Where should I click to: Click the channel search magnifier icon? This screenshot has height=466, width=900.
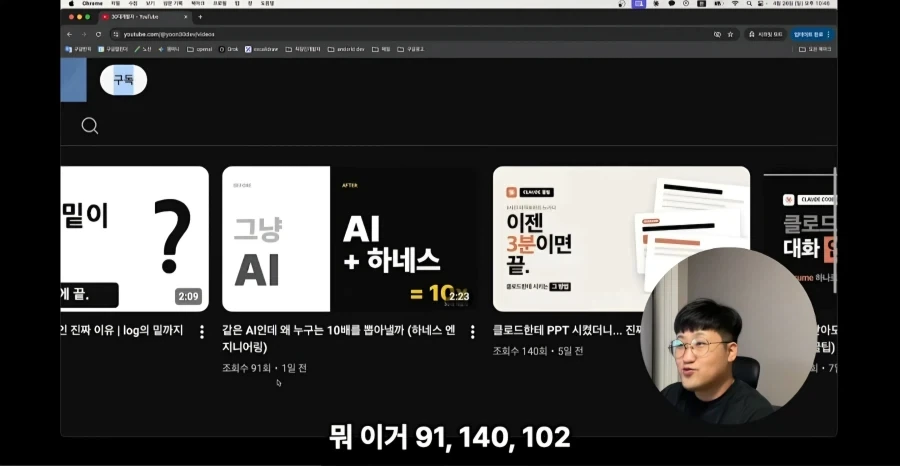[x=90, y=126]
